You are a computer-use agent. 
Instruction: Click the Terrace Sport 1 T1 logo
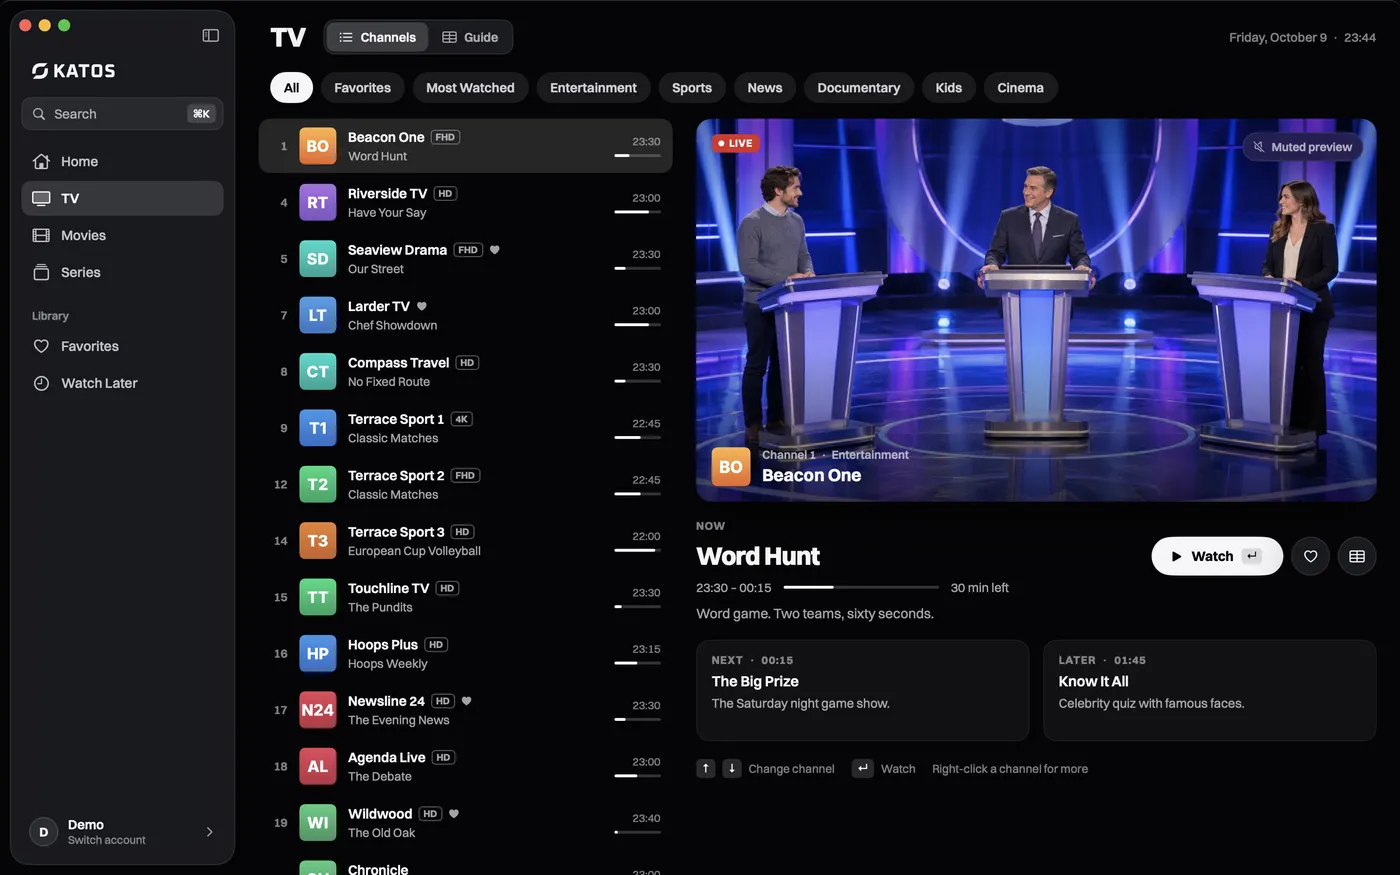[x=317, y=428]
